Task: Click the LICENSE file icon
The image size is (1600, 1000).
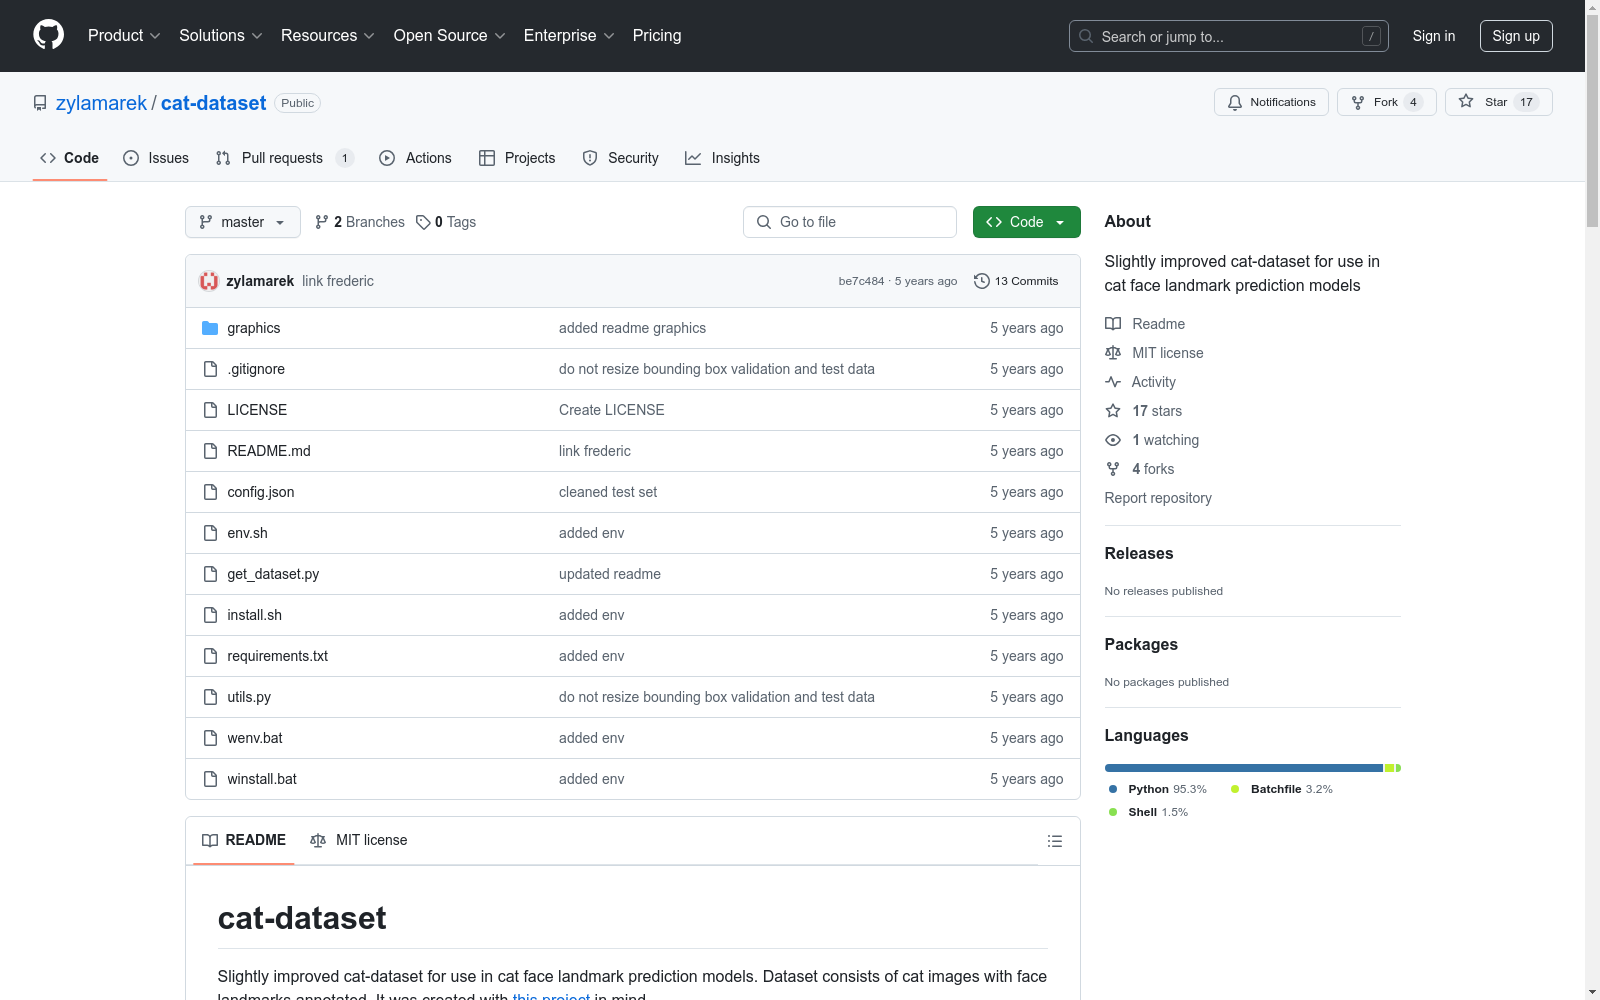Action: click(x=210, y=410)
